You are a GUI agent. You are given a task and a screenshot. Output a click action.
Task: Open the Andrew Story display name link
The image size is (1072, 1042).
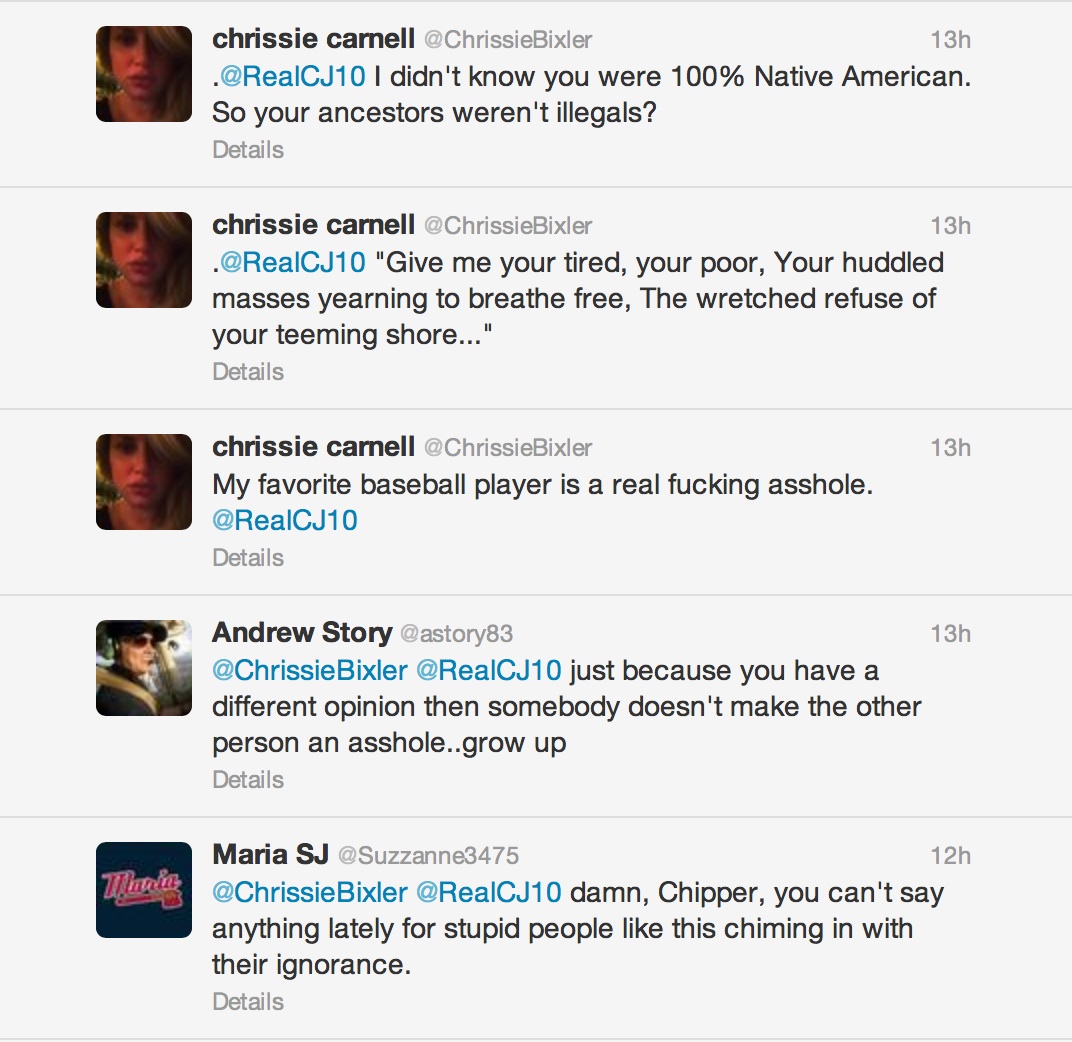point(302,632)
